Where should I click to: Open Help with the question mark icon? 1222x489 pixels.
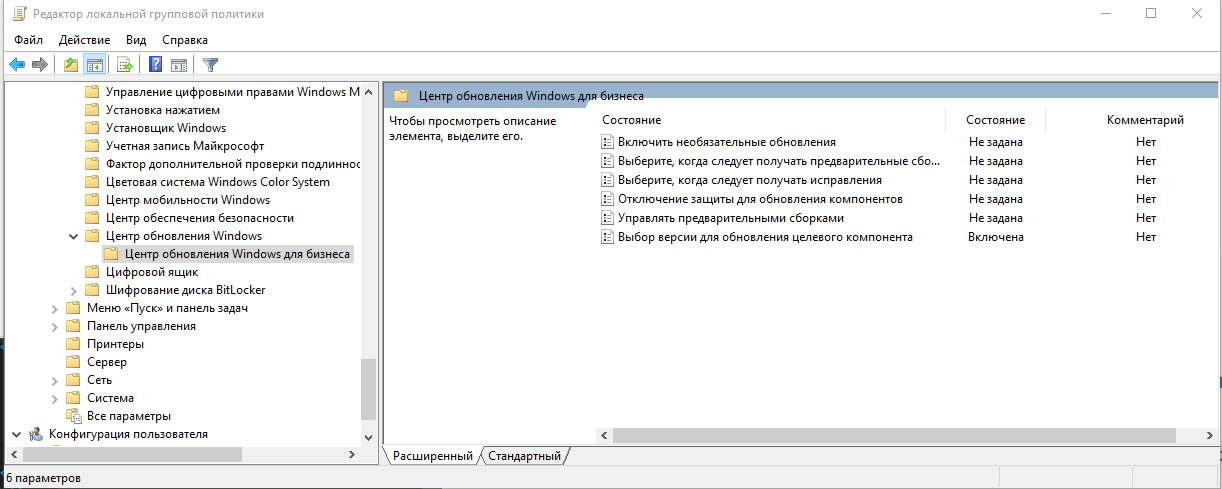click(x=155, y=65)
